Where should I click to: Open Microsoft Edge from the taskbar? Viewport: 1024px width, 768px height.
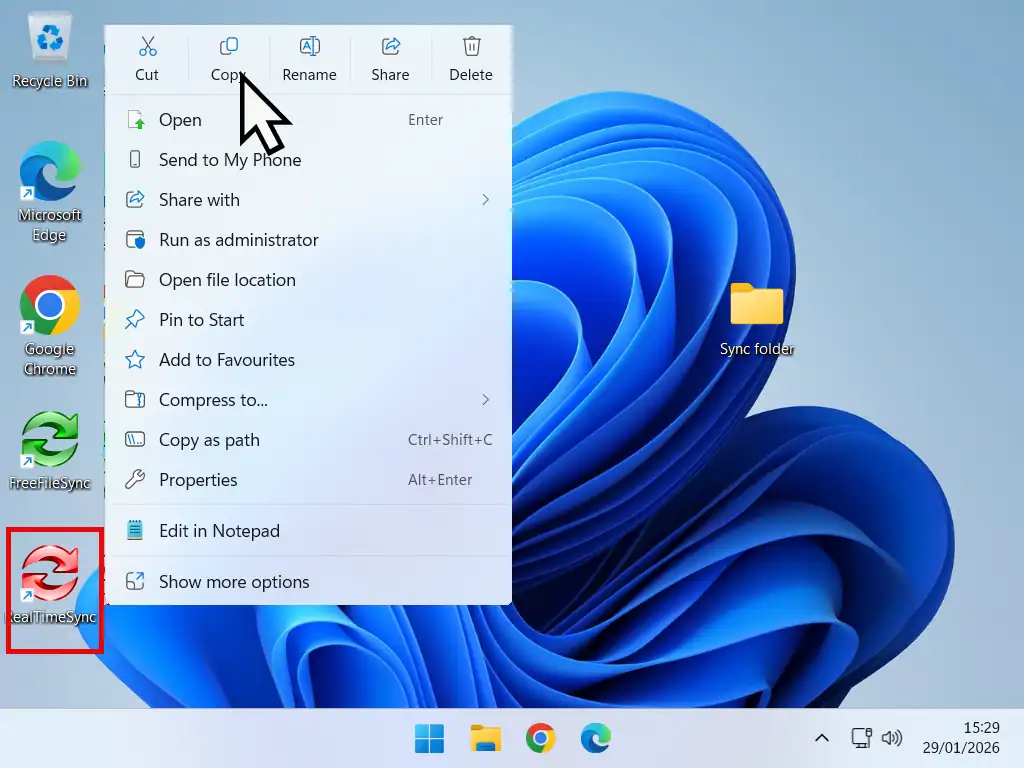(596, 738)
